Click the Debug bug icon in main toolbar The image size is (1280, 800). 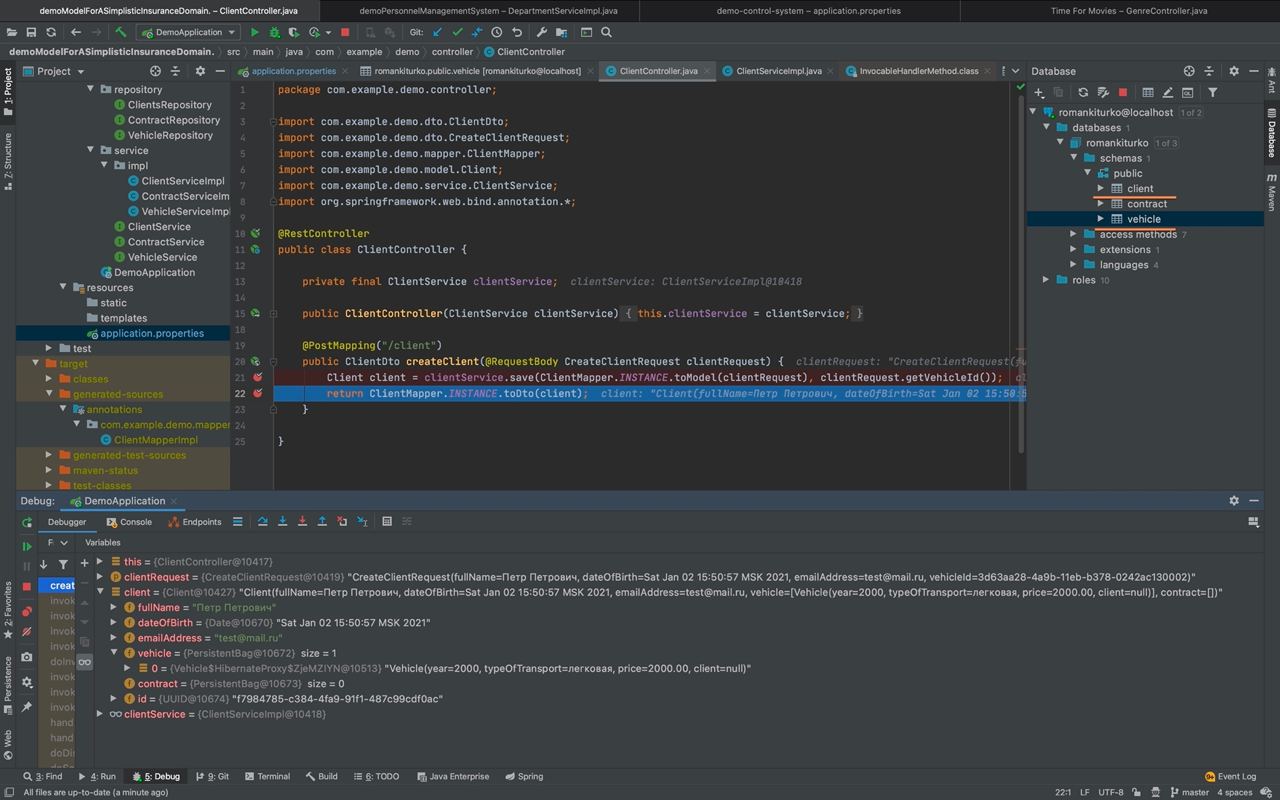pos(274,32)
